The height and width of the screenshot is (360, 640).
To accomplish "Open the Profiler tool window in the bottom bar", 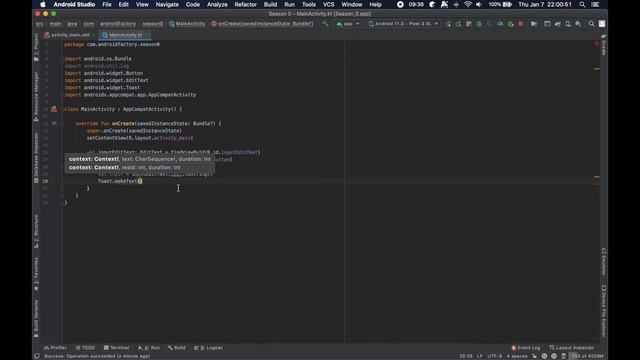I will pyautogui.click(x=55, y=348).
